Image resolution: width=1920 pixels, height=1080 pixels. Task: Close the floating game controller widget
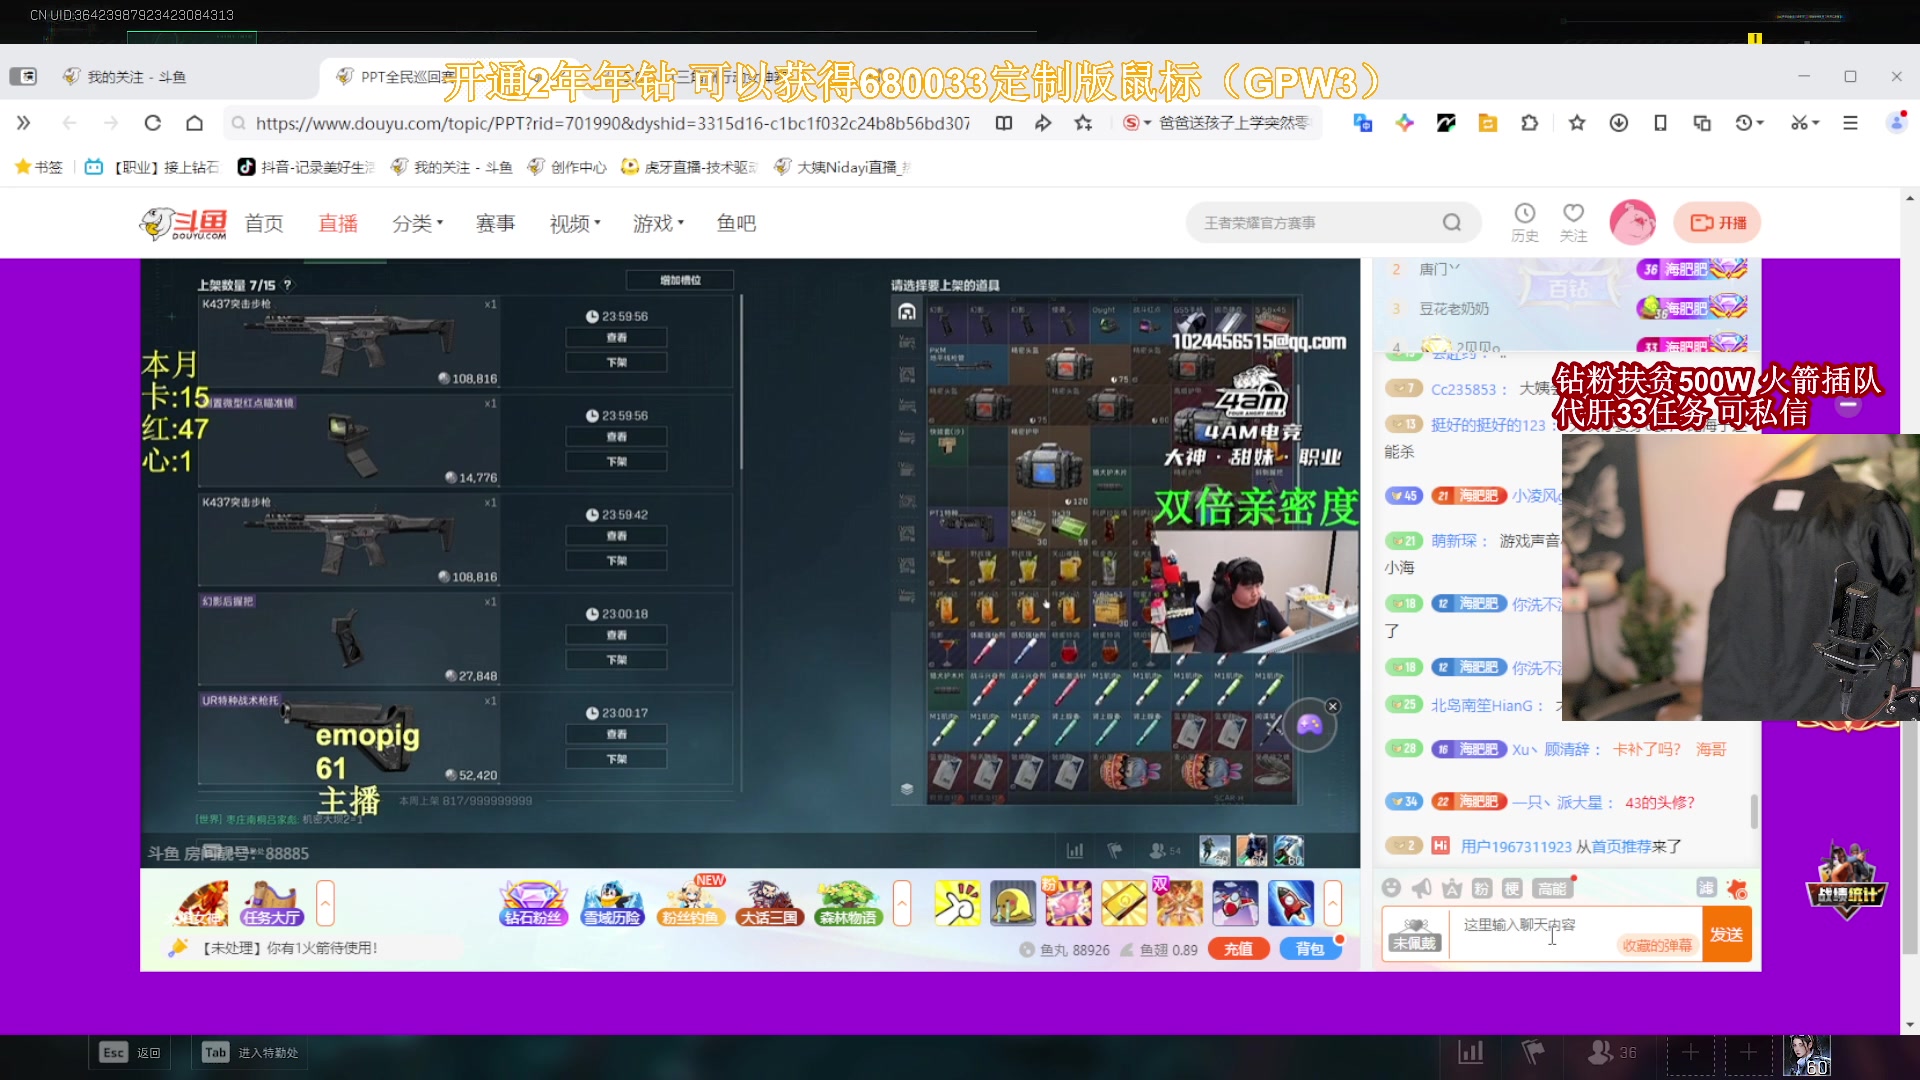click(x=1332, y=706)
